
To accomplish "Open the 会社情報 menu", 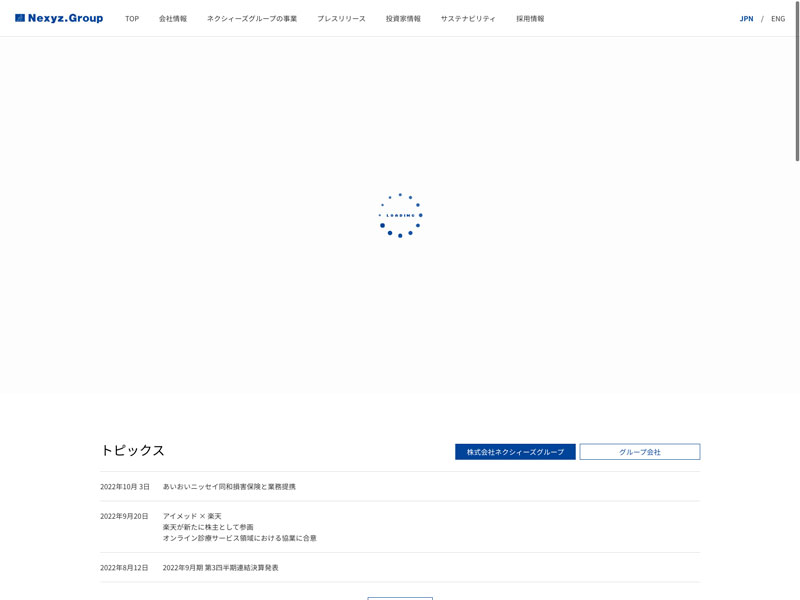I will coord(173,19).
